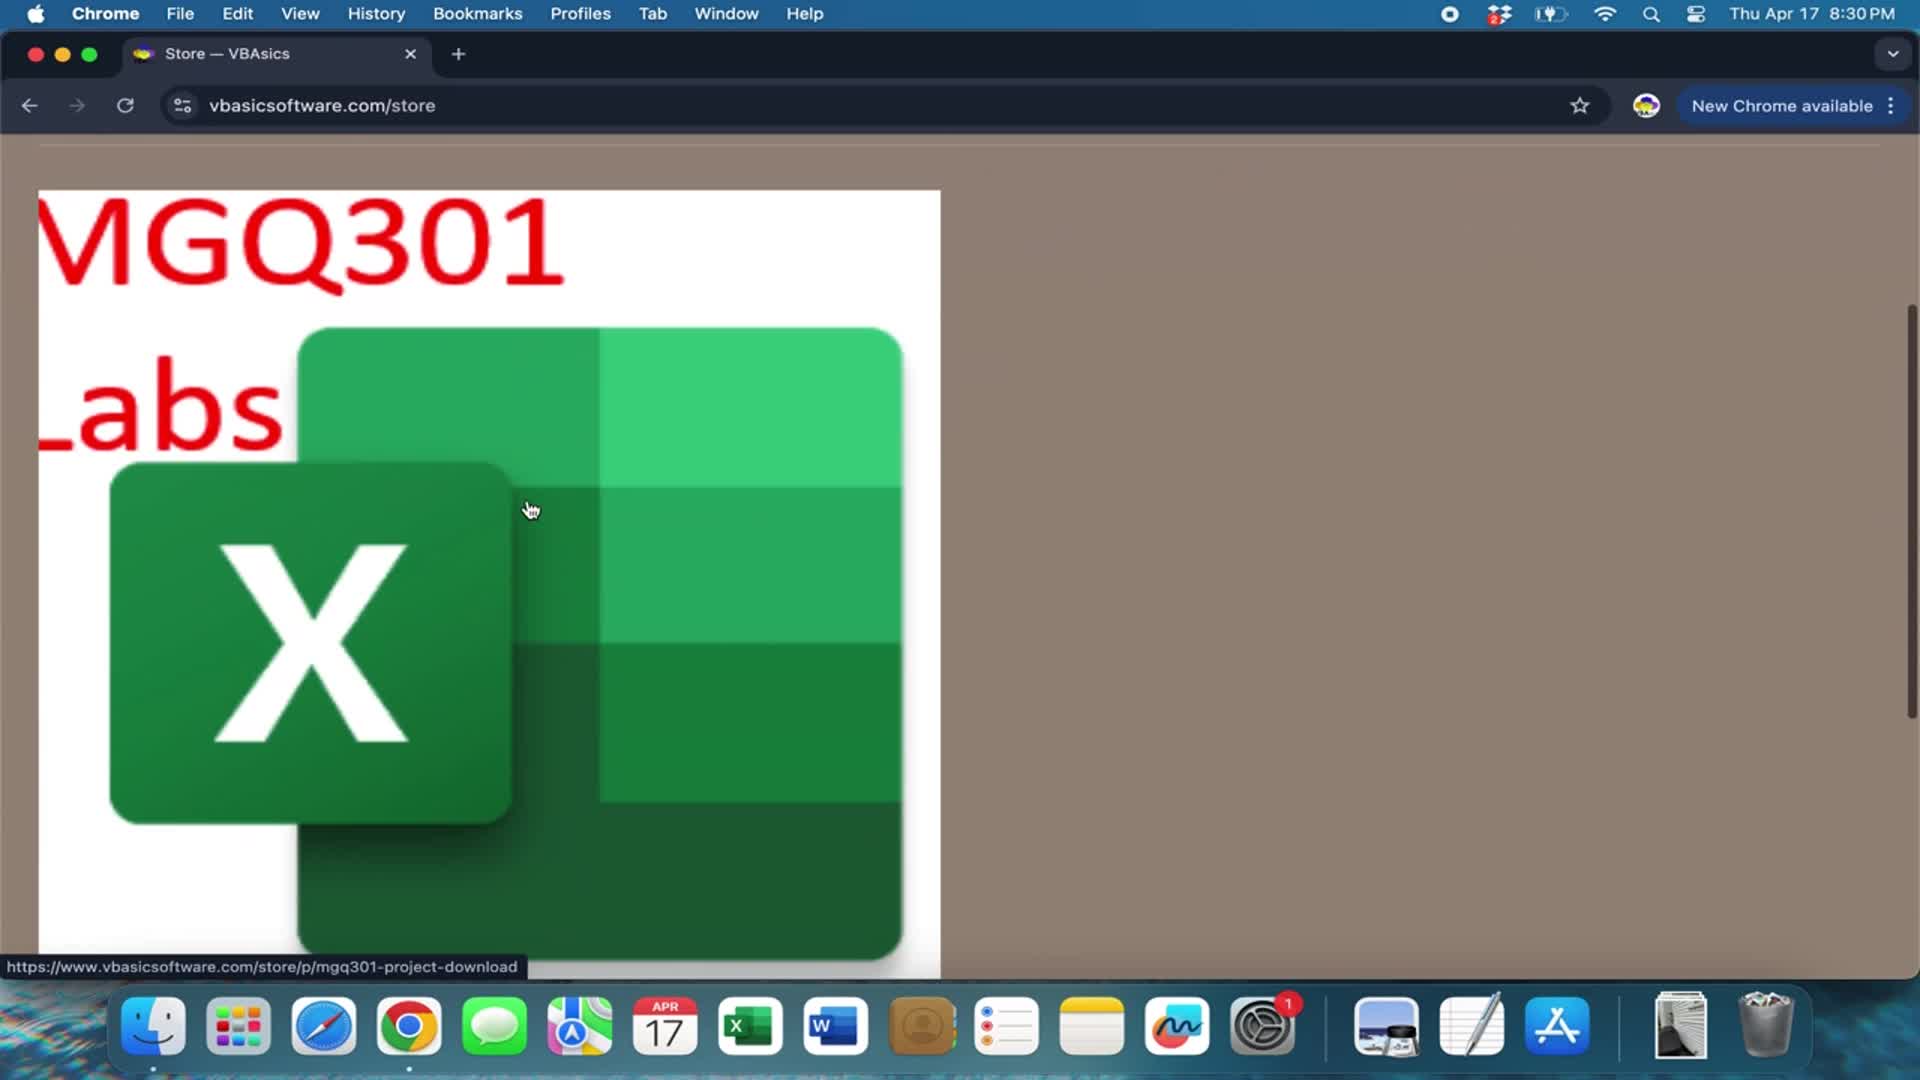Open Wi-Fi status in menu bar
This screenshot has height=1080, width=1920.
tap(1604, 14)
